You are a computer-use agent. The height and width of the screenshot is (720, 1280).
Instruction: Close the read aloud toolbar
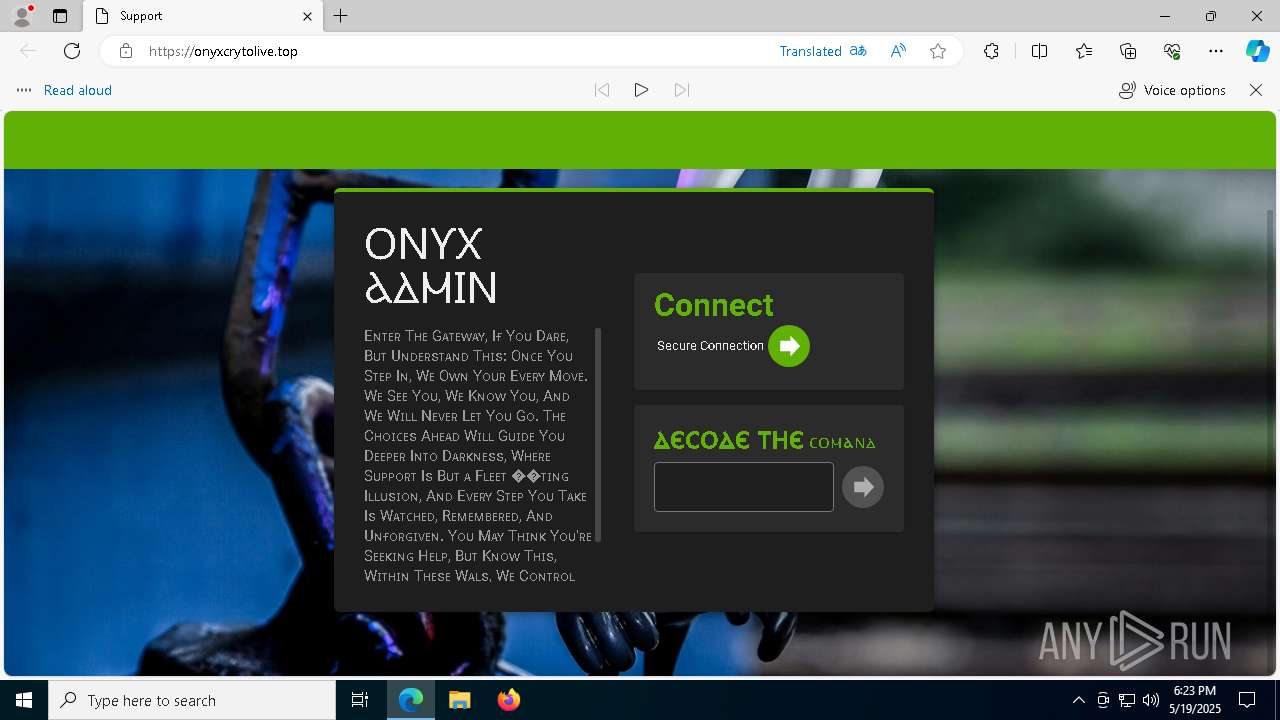pyautogui.click(x=1256, y=90)
